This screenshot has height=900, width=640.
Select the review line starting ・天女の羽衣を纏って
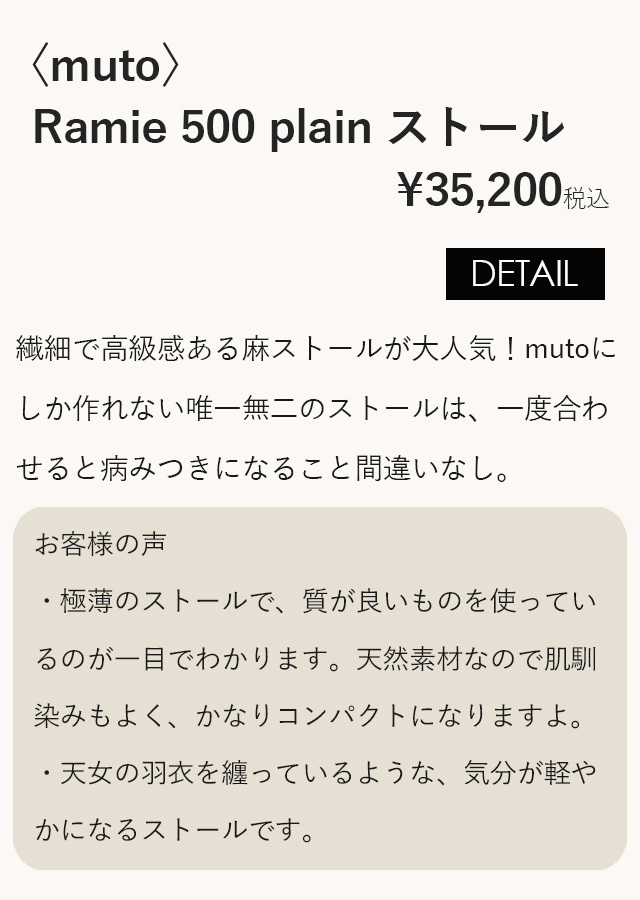(x=316, y=773)
